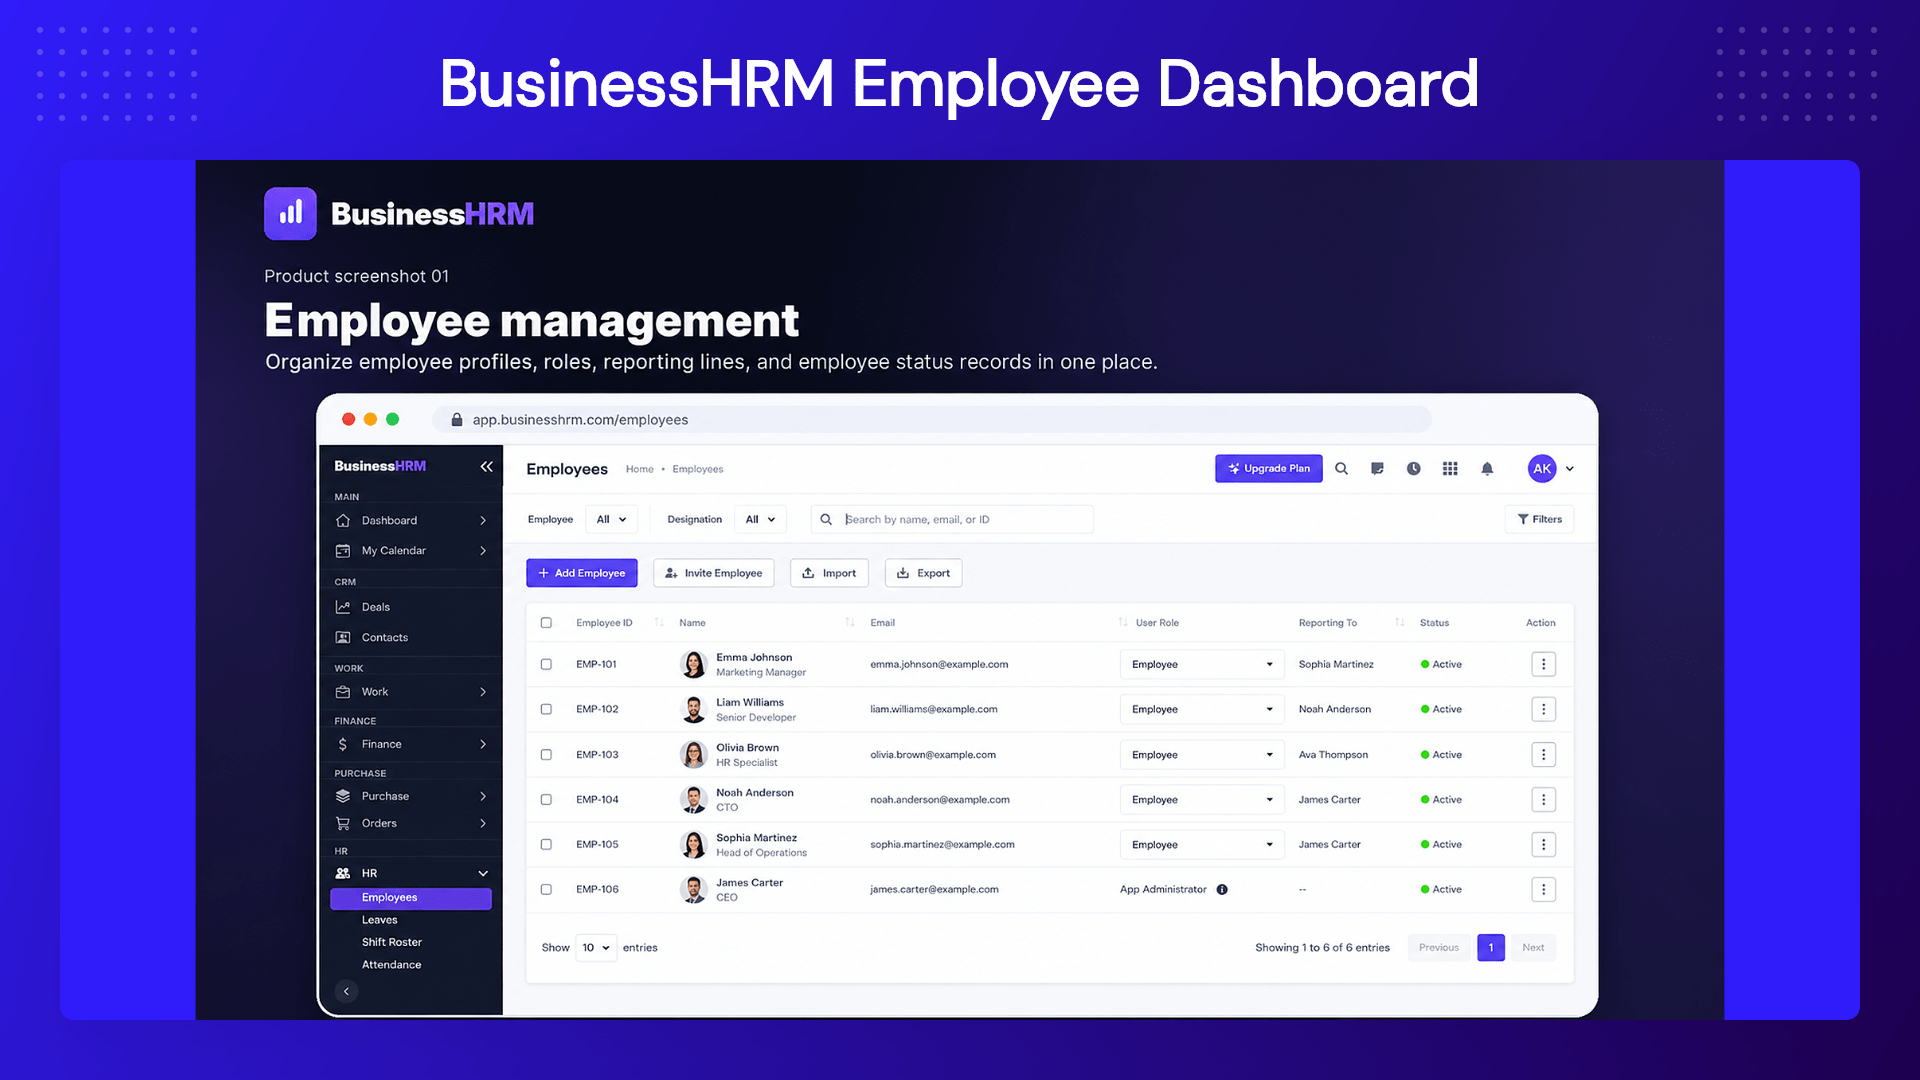Check the box for EMP-106
The width and height of the screenshot is (1920, 1080).
546,889
